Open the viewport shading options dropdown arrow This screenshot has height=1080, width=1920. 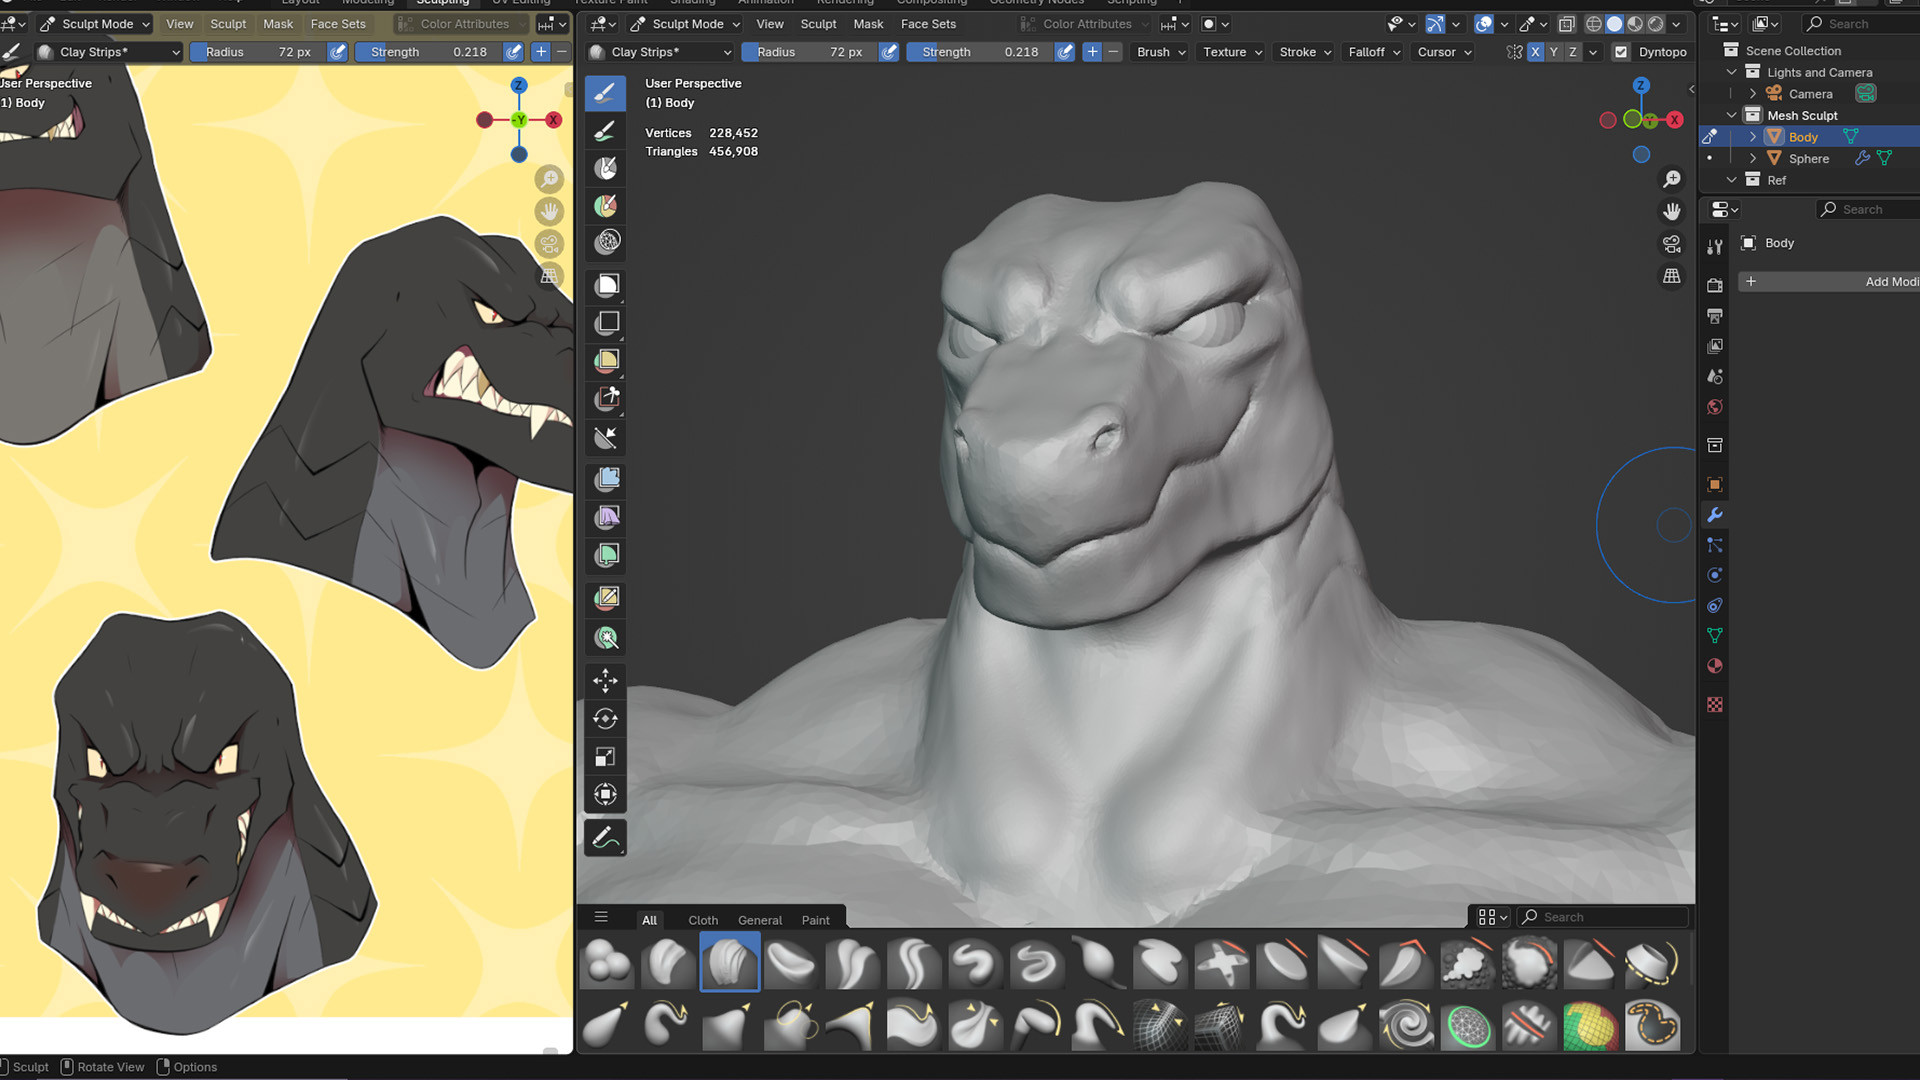[x=1677, y=24]
